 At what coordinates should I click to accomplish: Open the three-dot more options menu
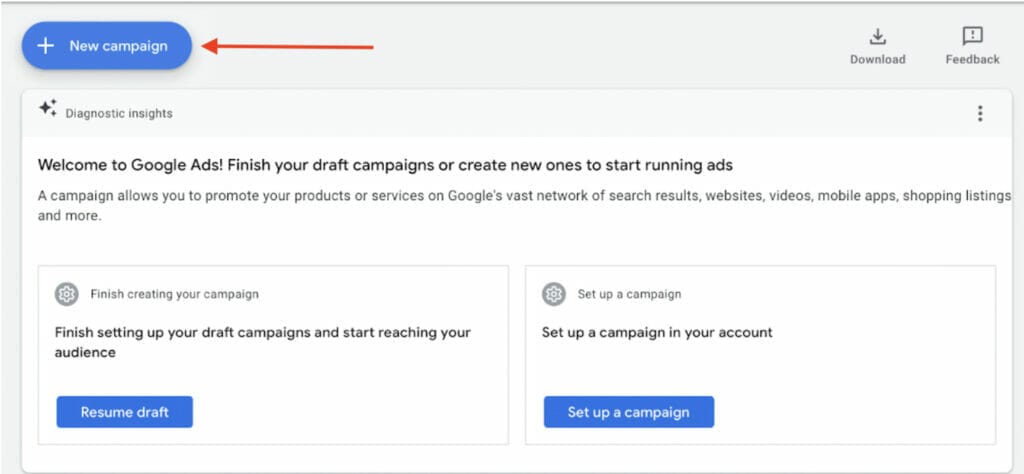[980, 113]
